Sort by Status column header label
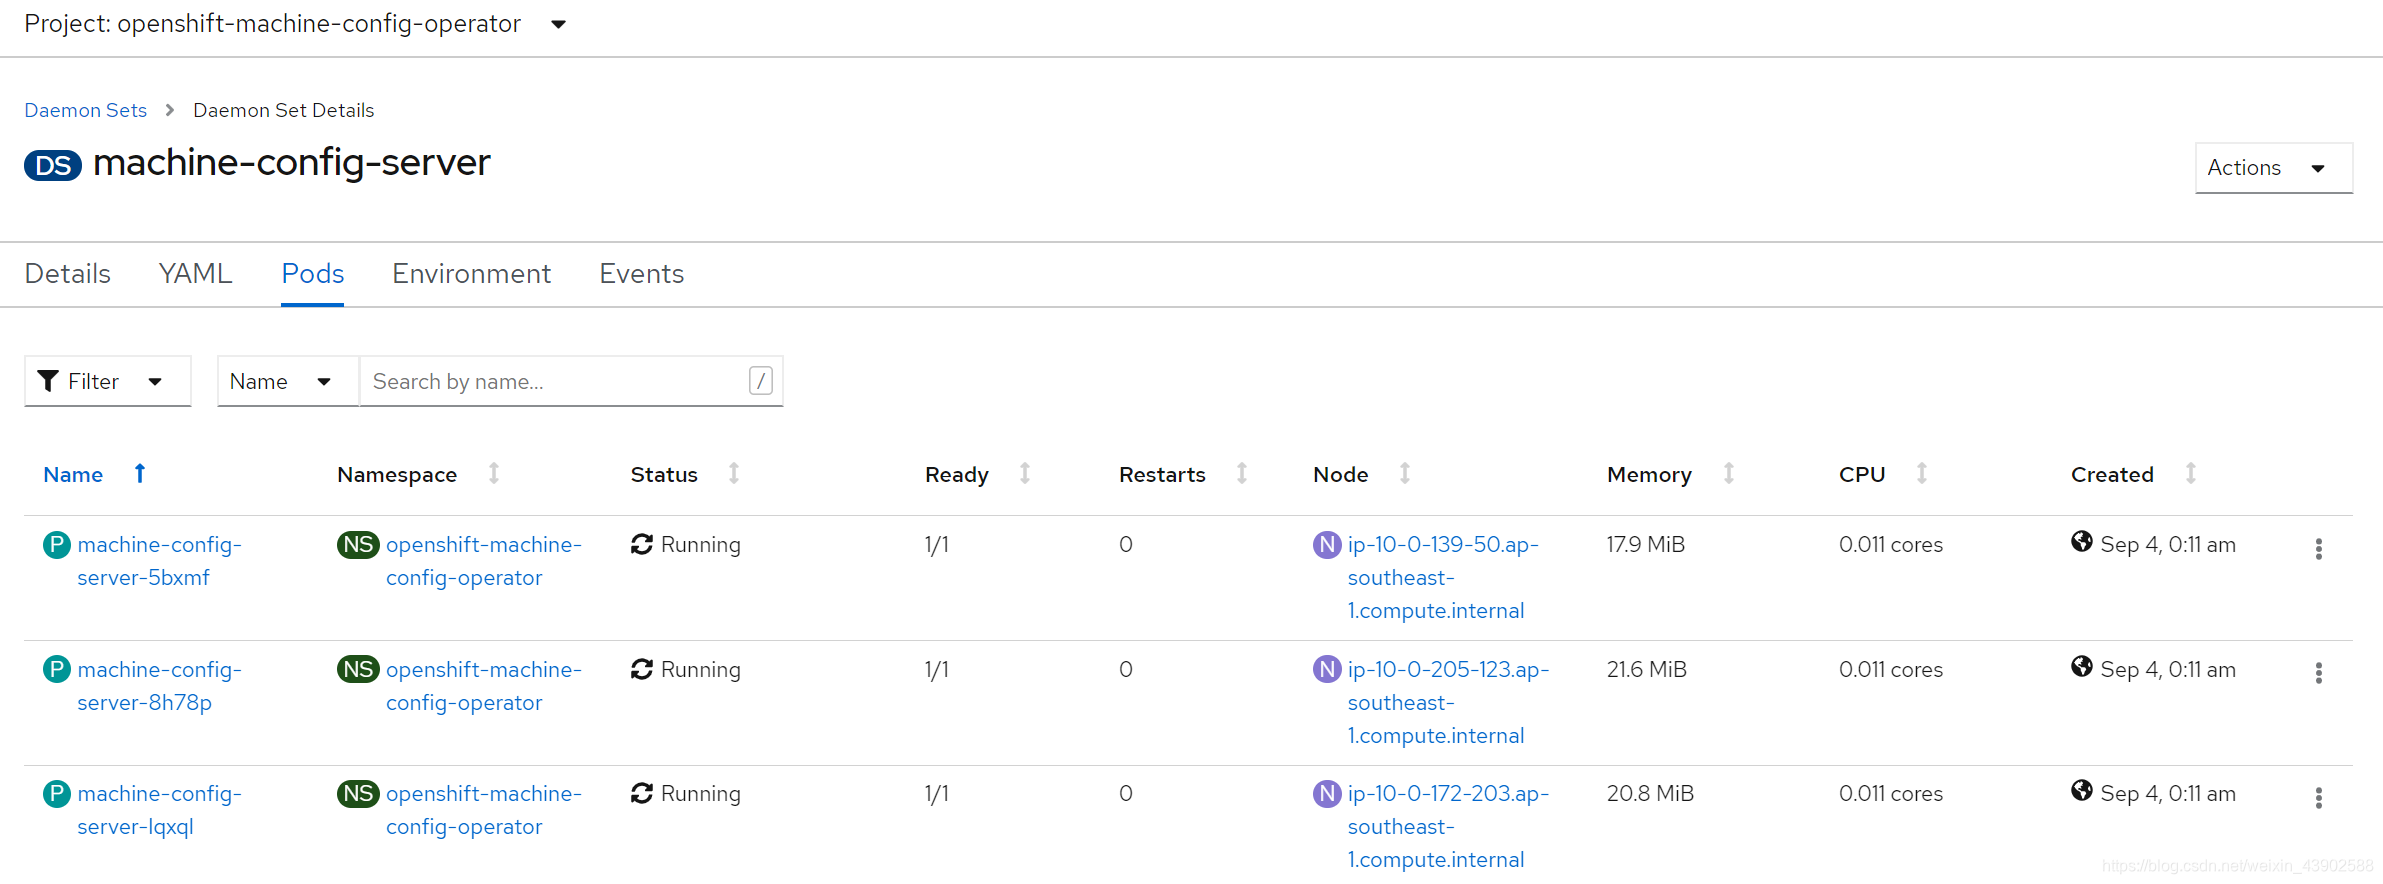Screen dimensions: 2383x884 (664, 475)
